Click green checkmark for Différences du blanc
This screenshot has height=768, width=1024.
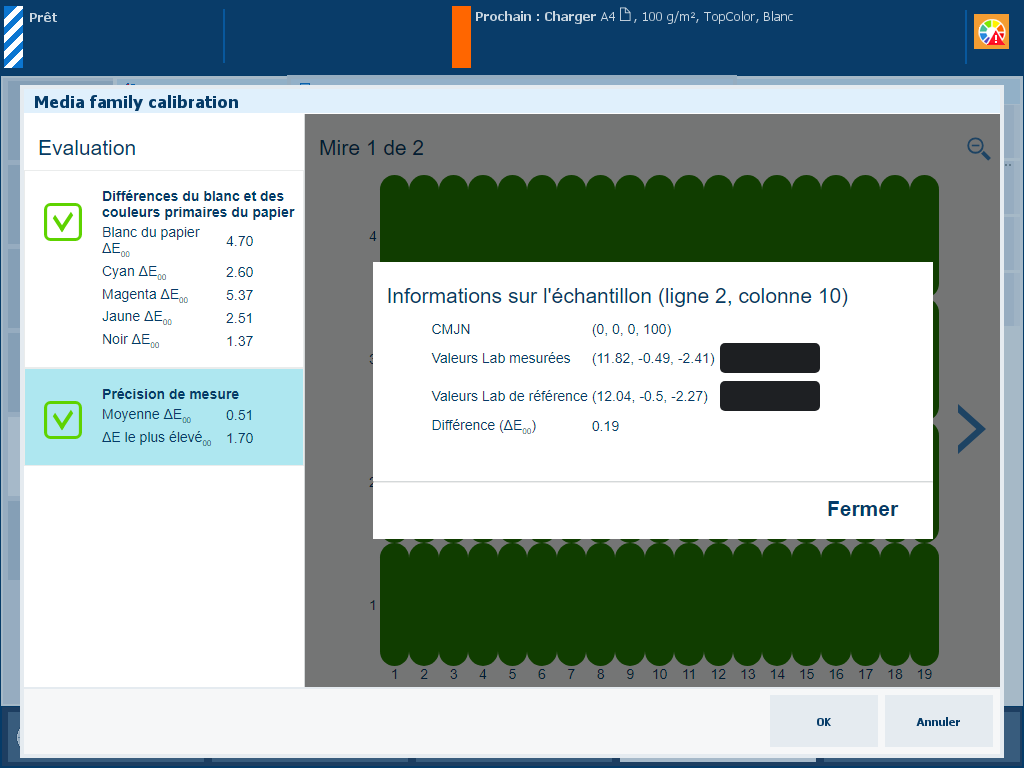(x=63, y=221)
